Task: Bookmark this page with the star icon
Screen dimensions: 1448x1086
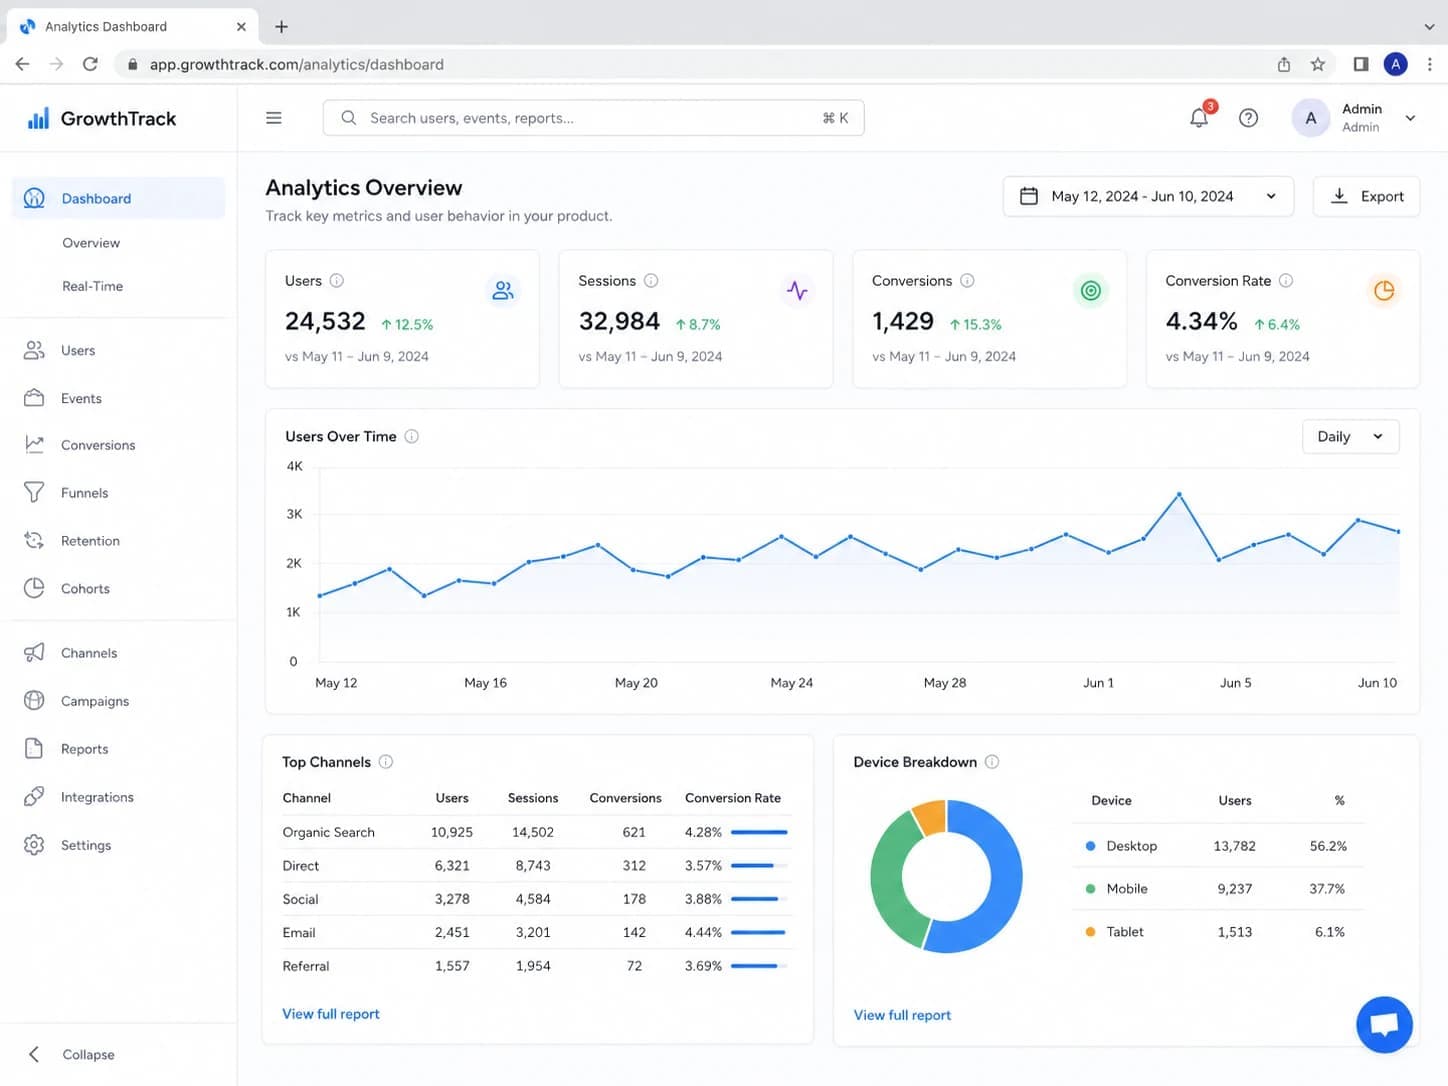Action: pyautogui.click(x=1318, y=64)
